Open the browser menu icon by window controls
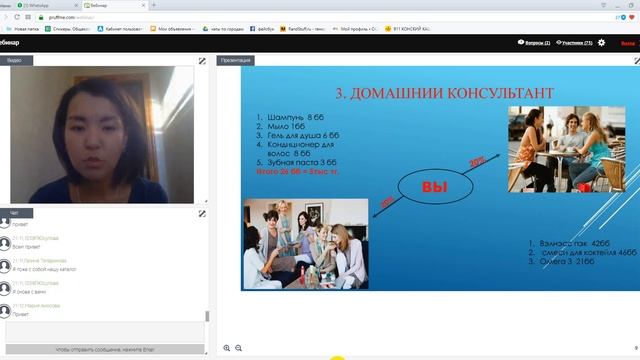 pyautogui.click(x=603, y=5)
